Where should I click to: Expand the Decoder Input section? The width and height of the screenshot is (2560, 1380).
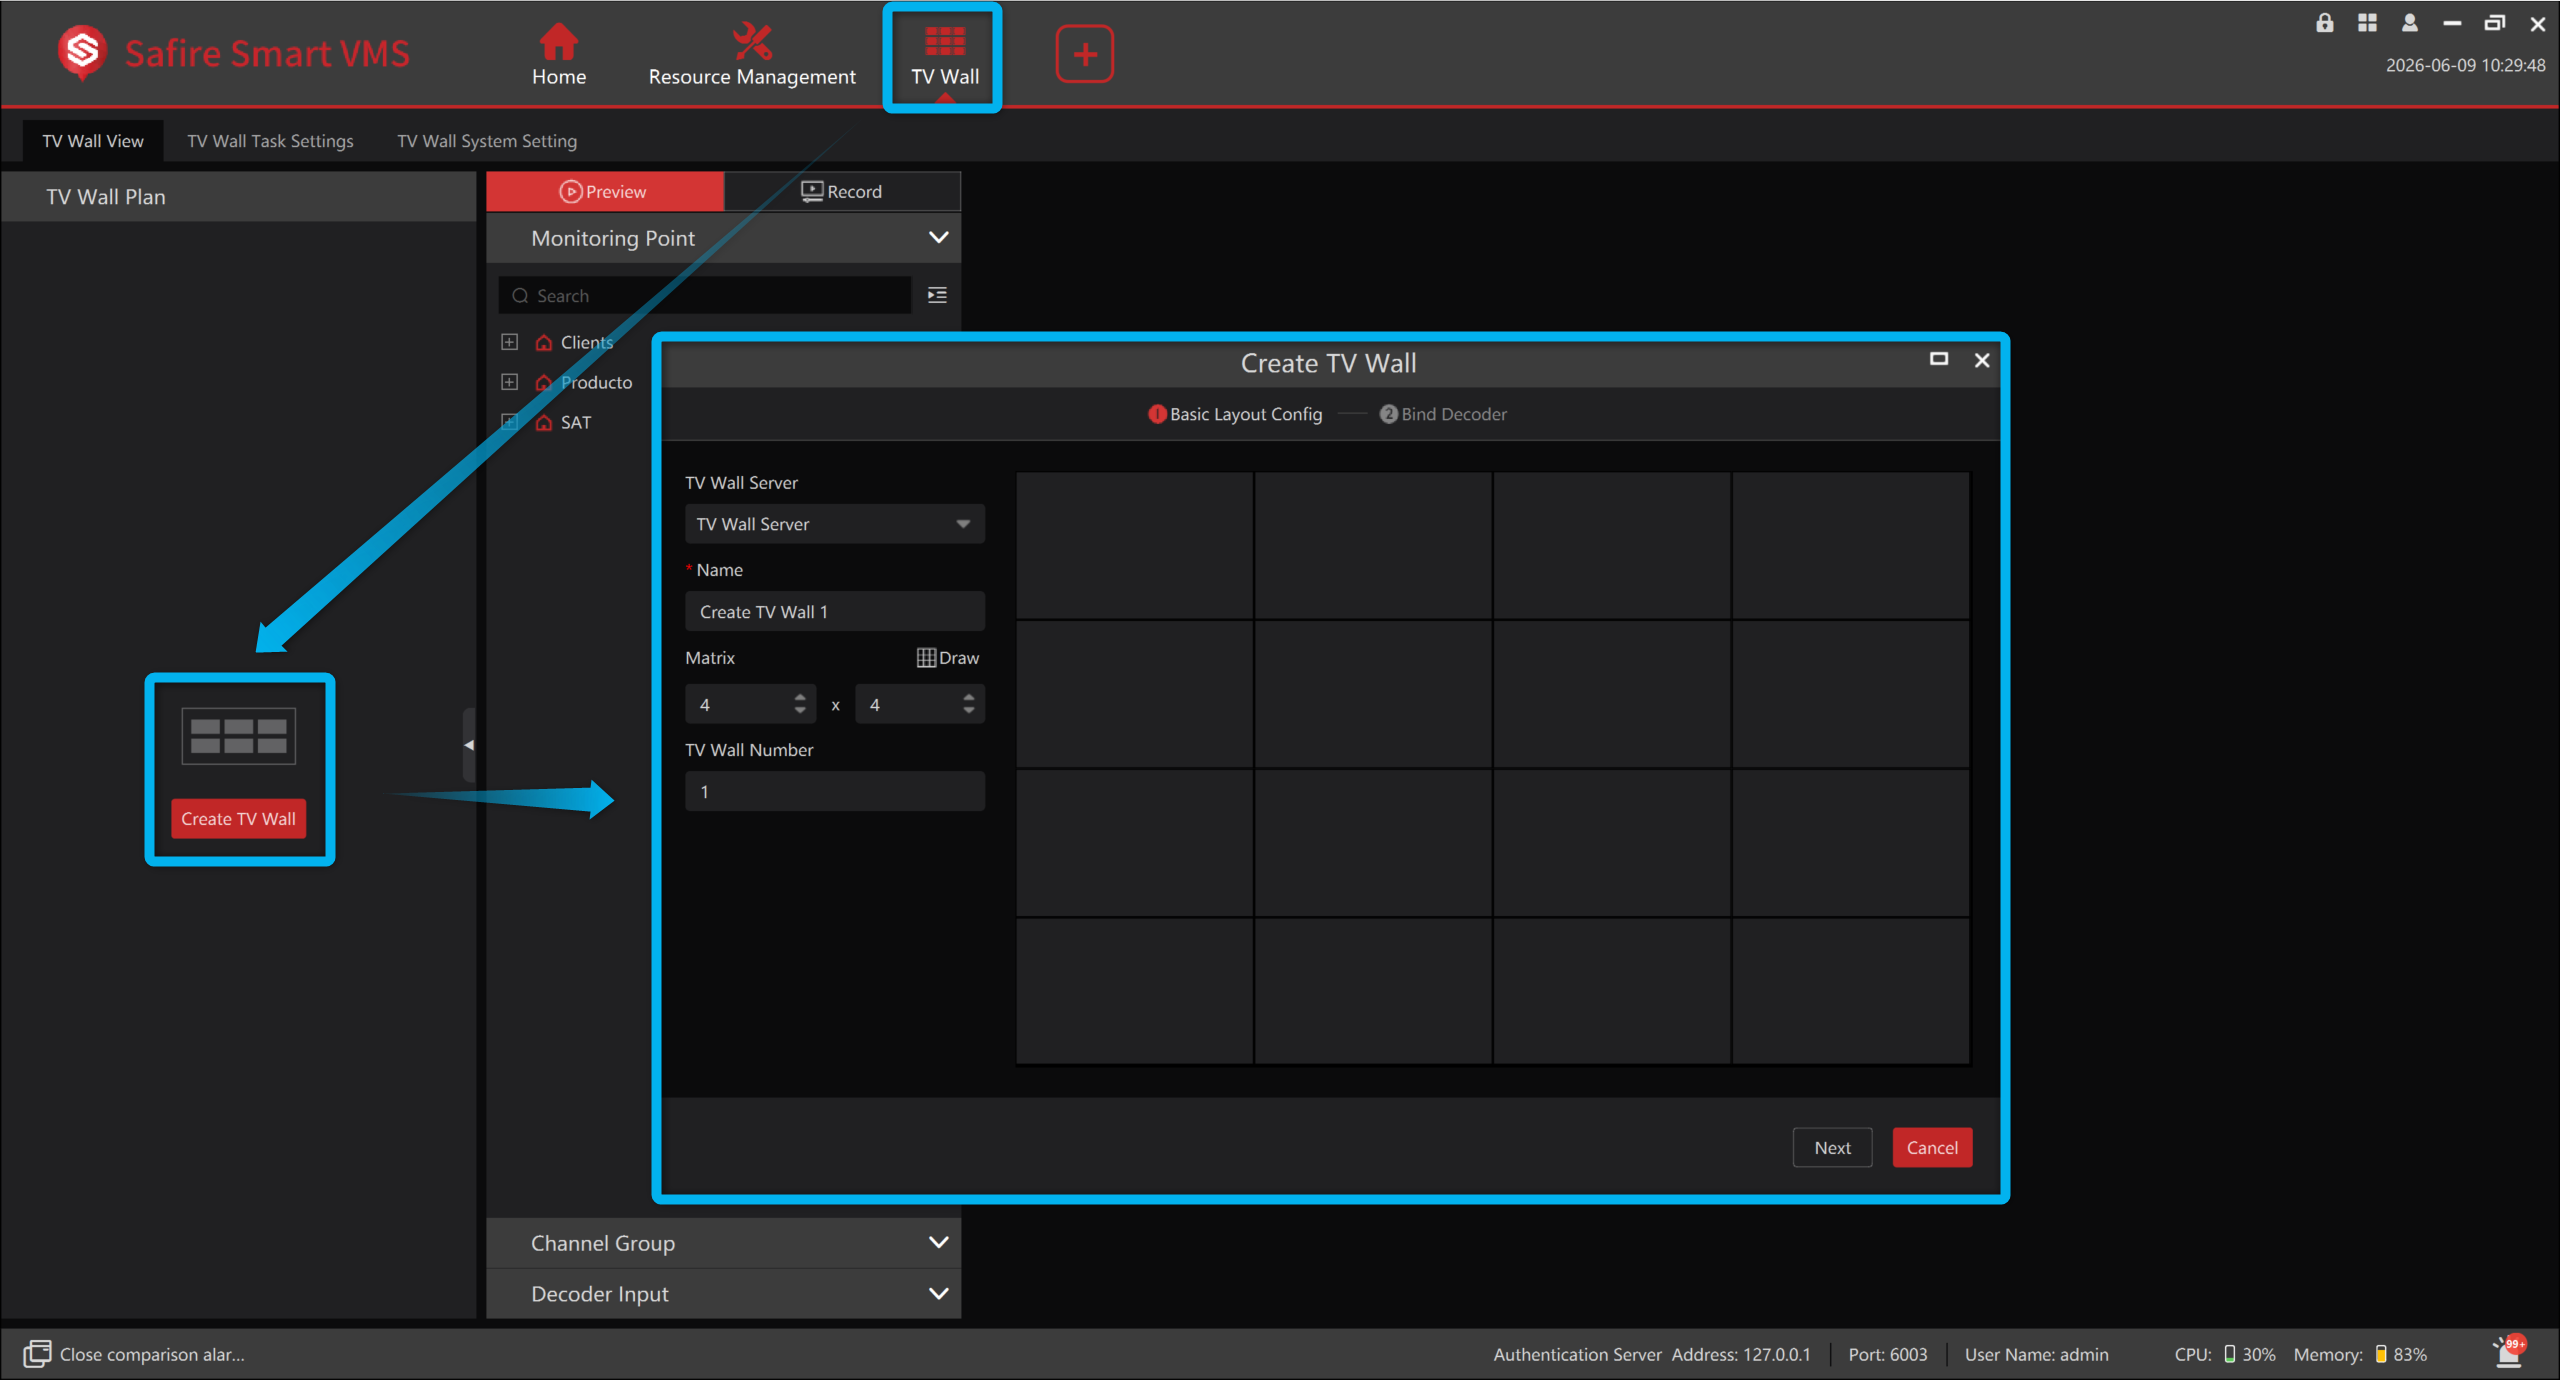coord(938,1293)
